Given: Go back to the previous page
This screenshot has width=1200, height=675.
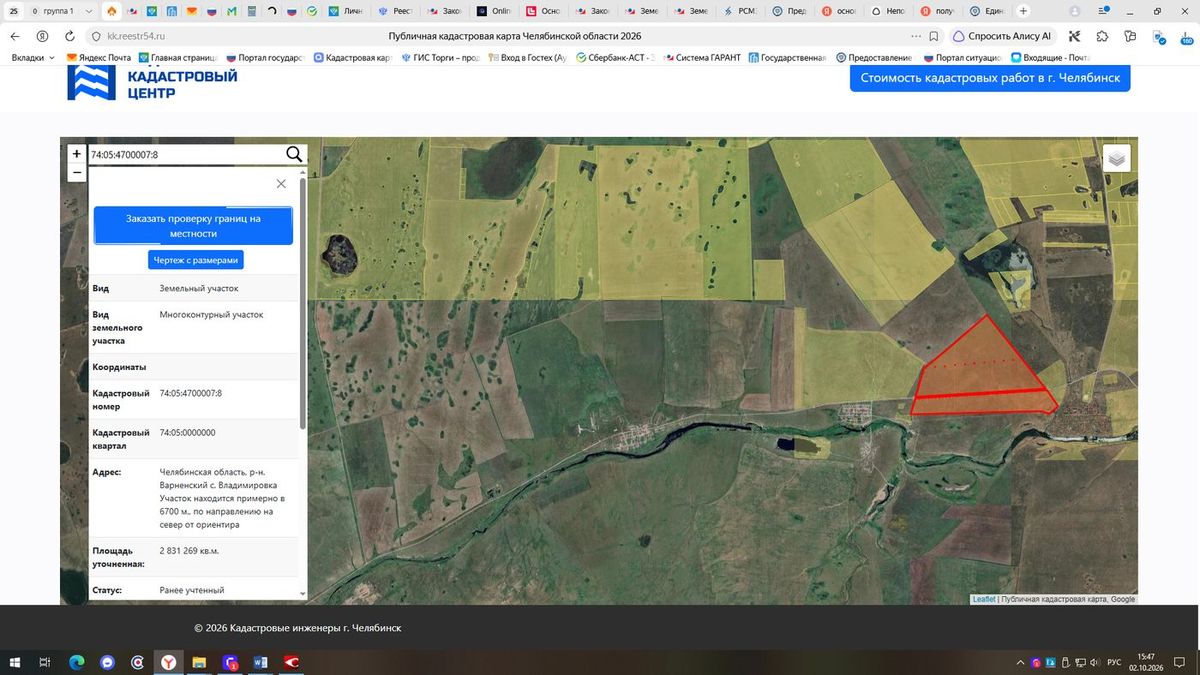Looking at the screenshot, I should pyautogui.click(x=15, y=36).
